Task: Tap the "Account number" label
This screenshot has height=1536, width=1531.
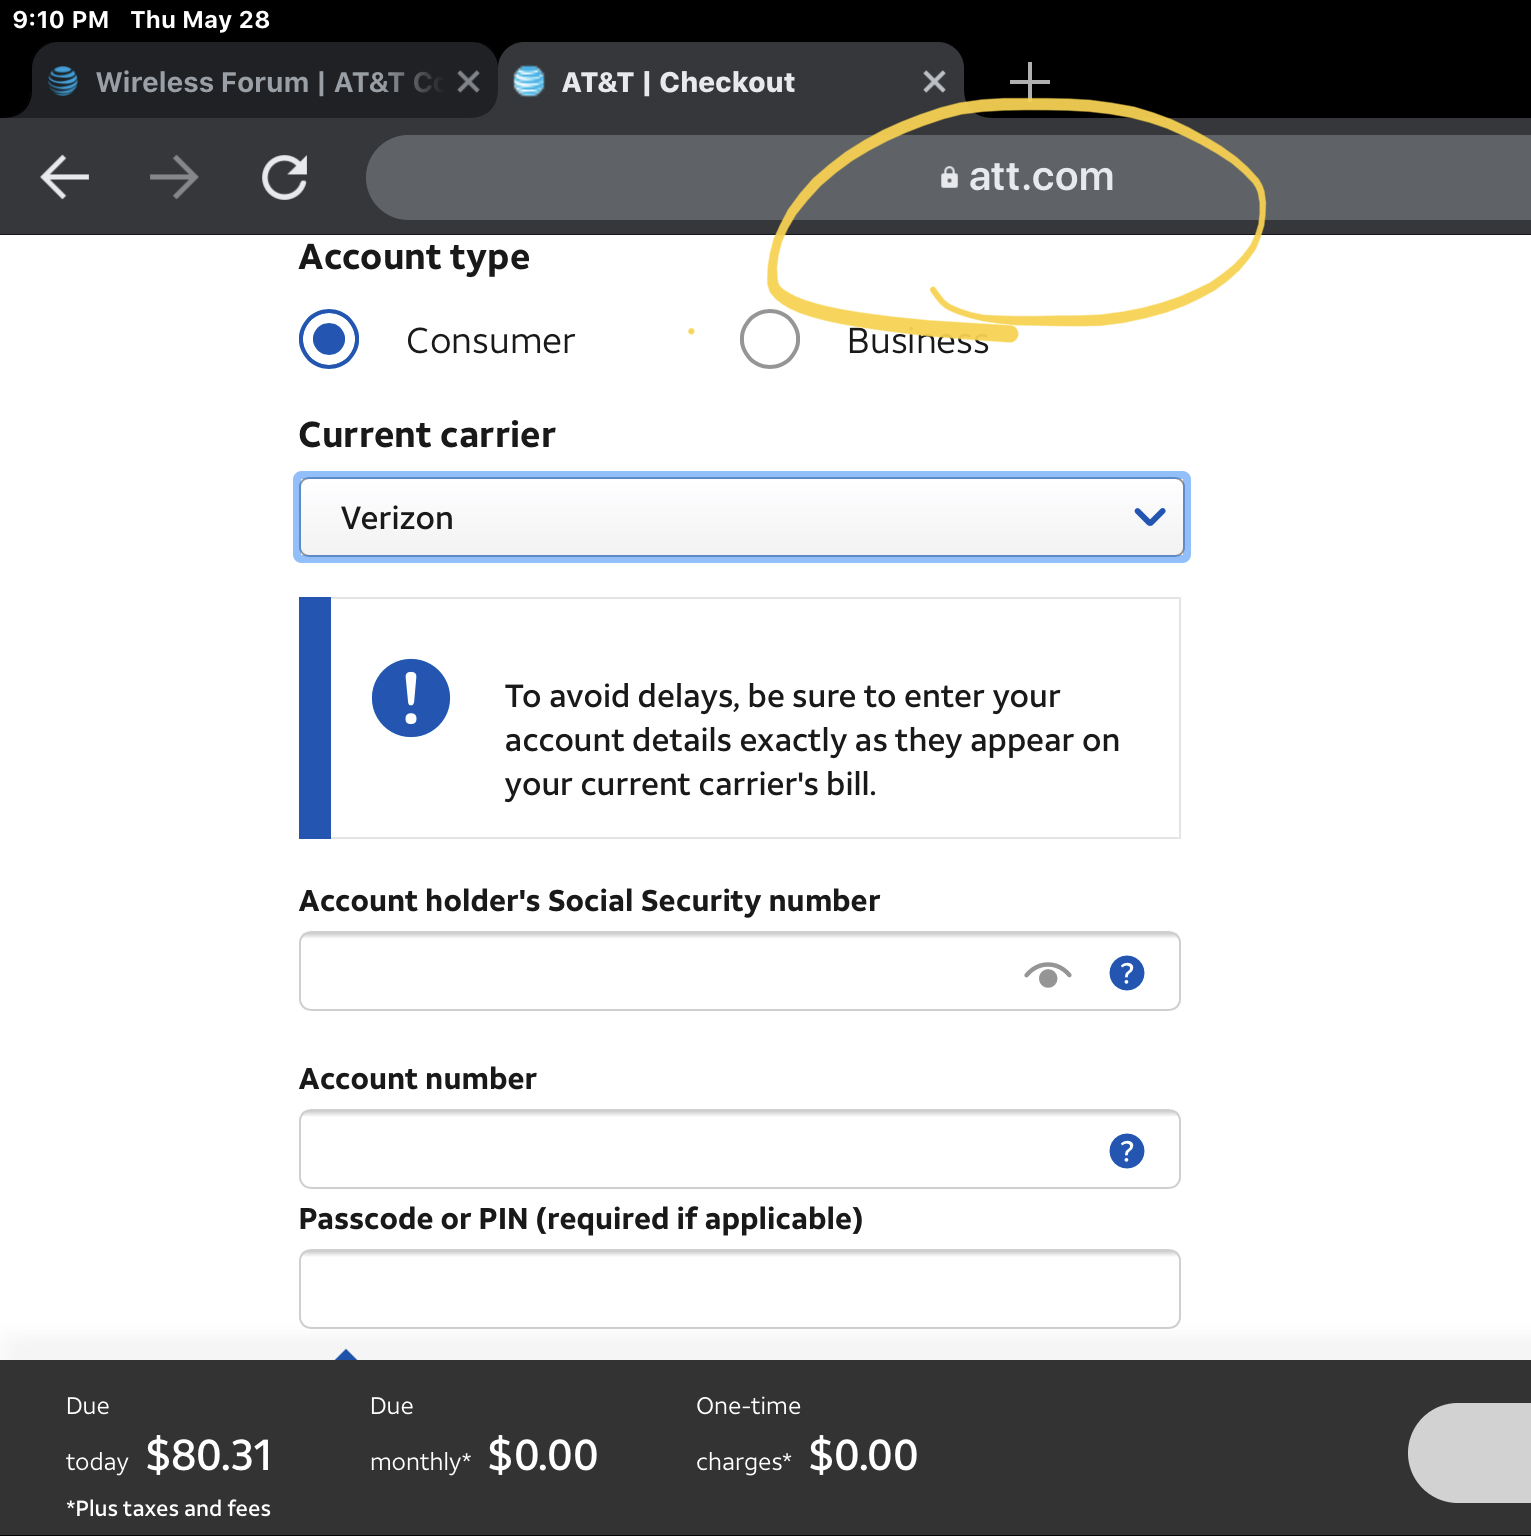Action: [x=418, y=1079]
